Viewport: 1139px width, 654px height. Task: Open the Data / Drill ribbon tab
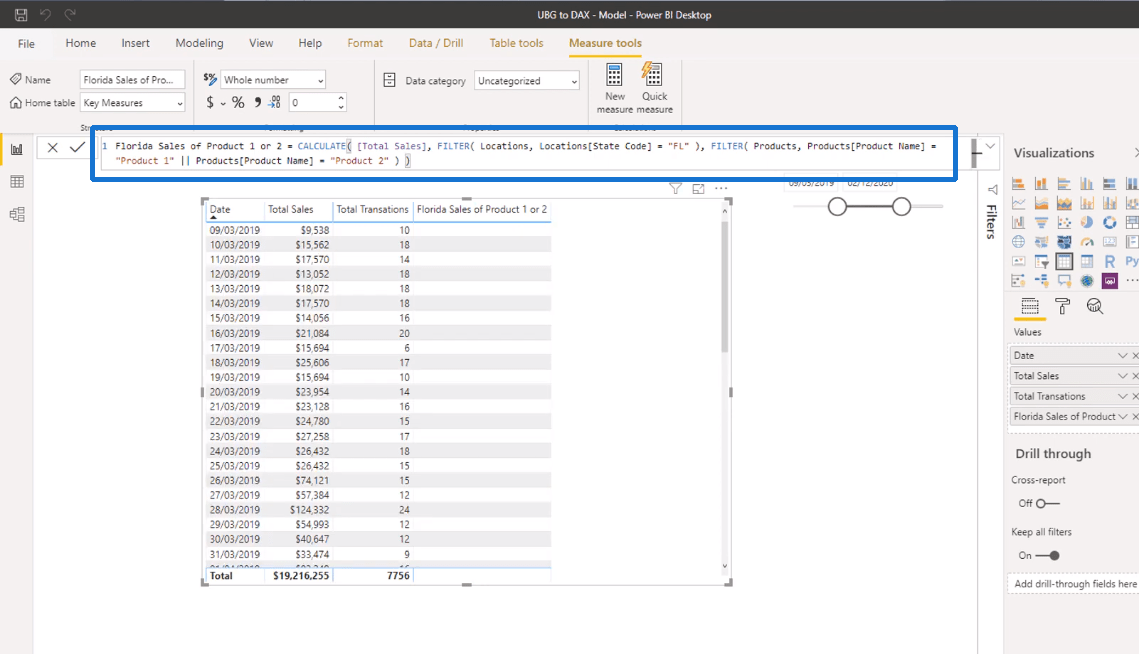[436, 44]
